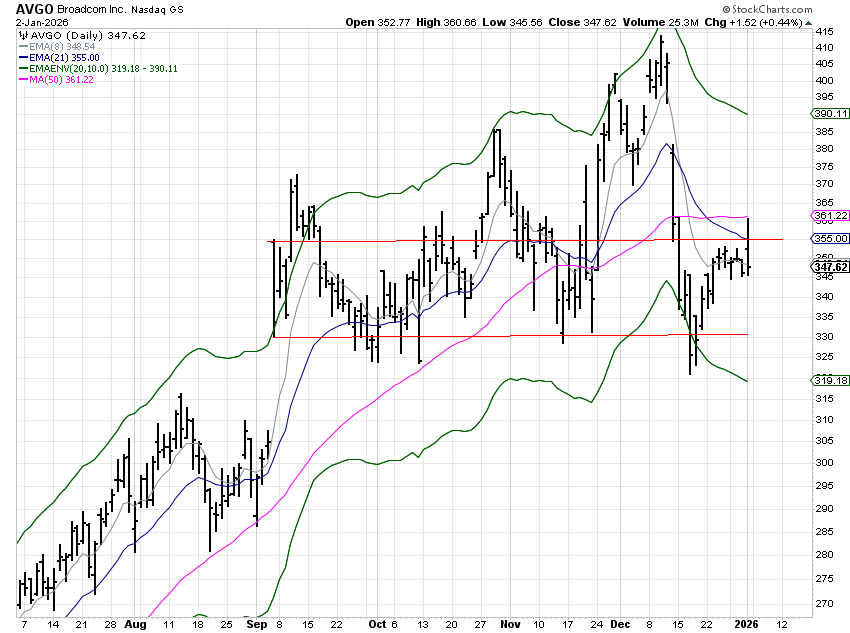The width and height of the screenshot is (850, 633).
Task: Click the High 360.66 value
Action: pos(446,22)
